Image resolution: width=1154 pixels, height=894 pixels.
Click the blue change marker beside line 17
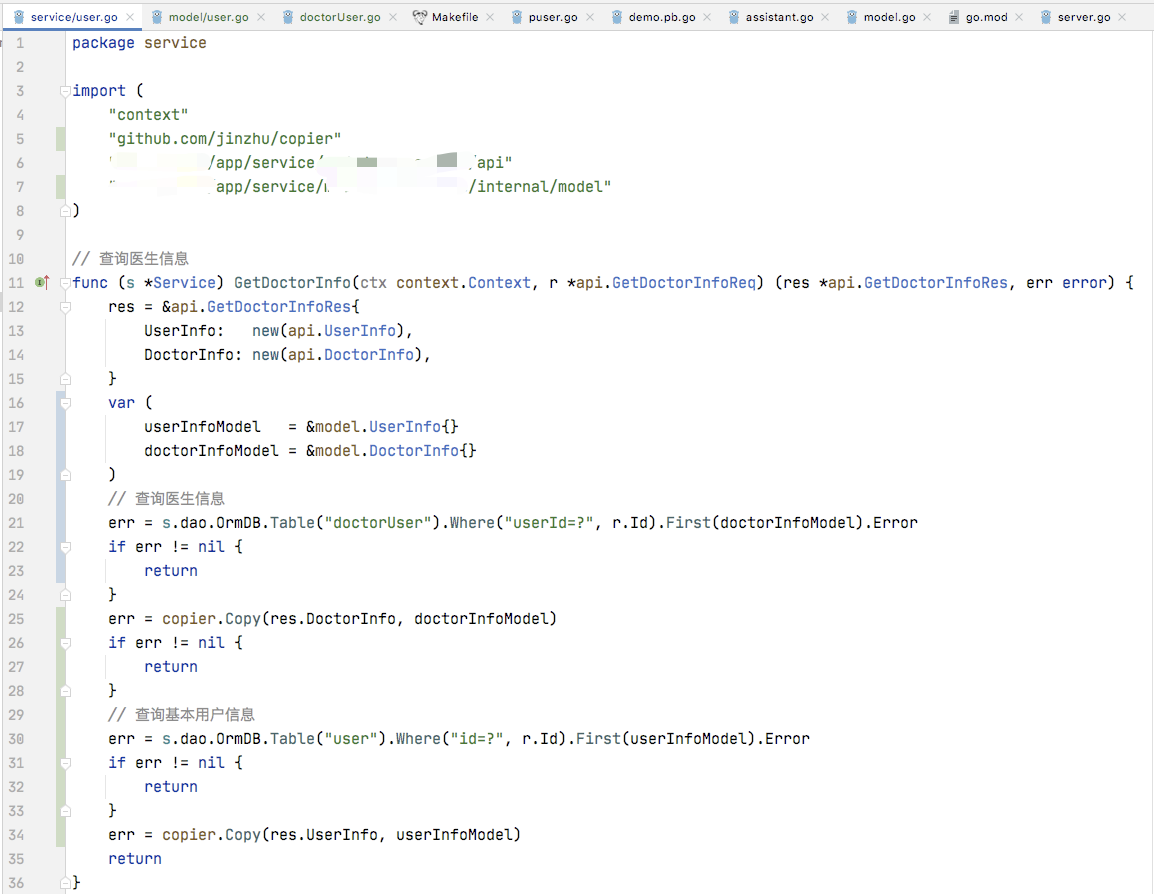(x=61, y=427)
